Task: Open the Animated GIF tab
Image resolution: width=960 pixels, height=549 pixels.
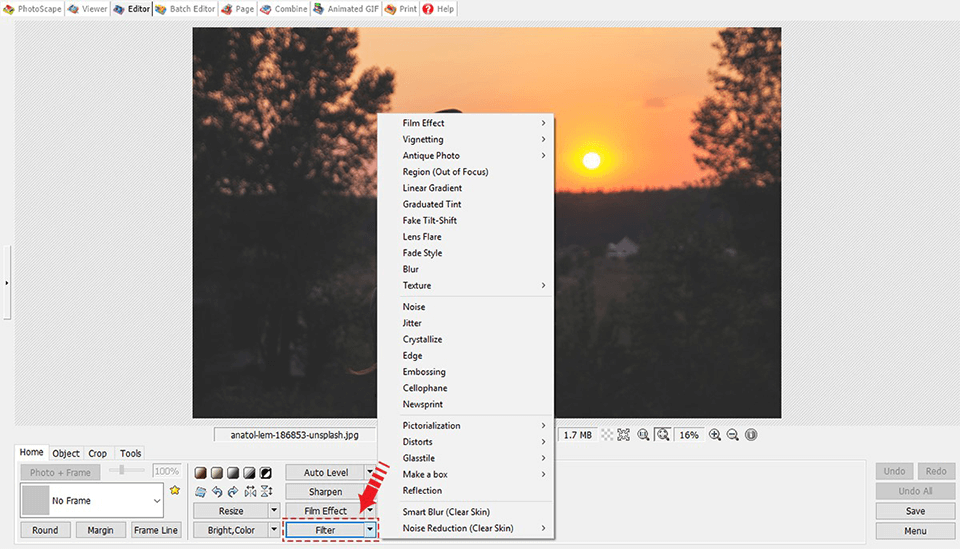Action: tap(346, 9)
